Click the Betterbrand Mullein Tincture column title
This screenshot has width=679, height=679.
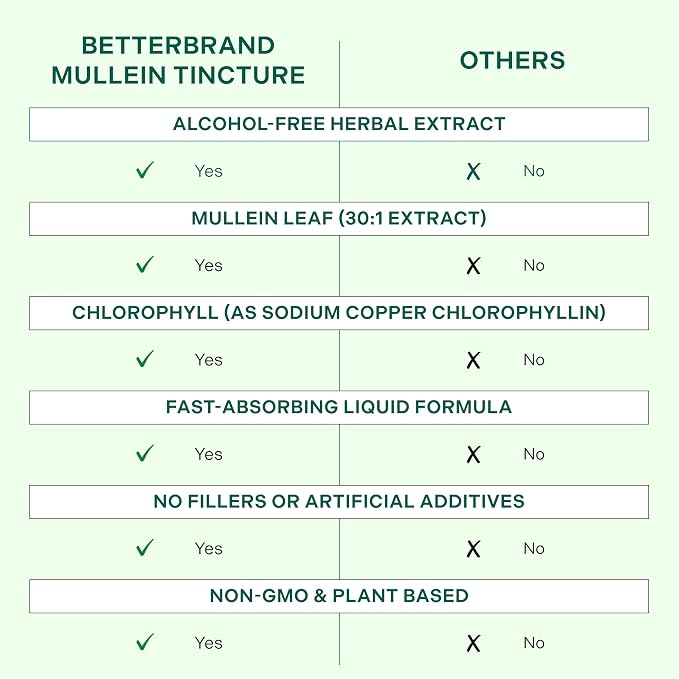click(x=178, y=60)
